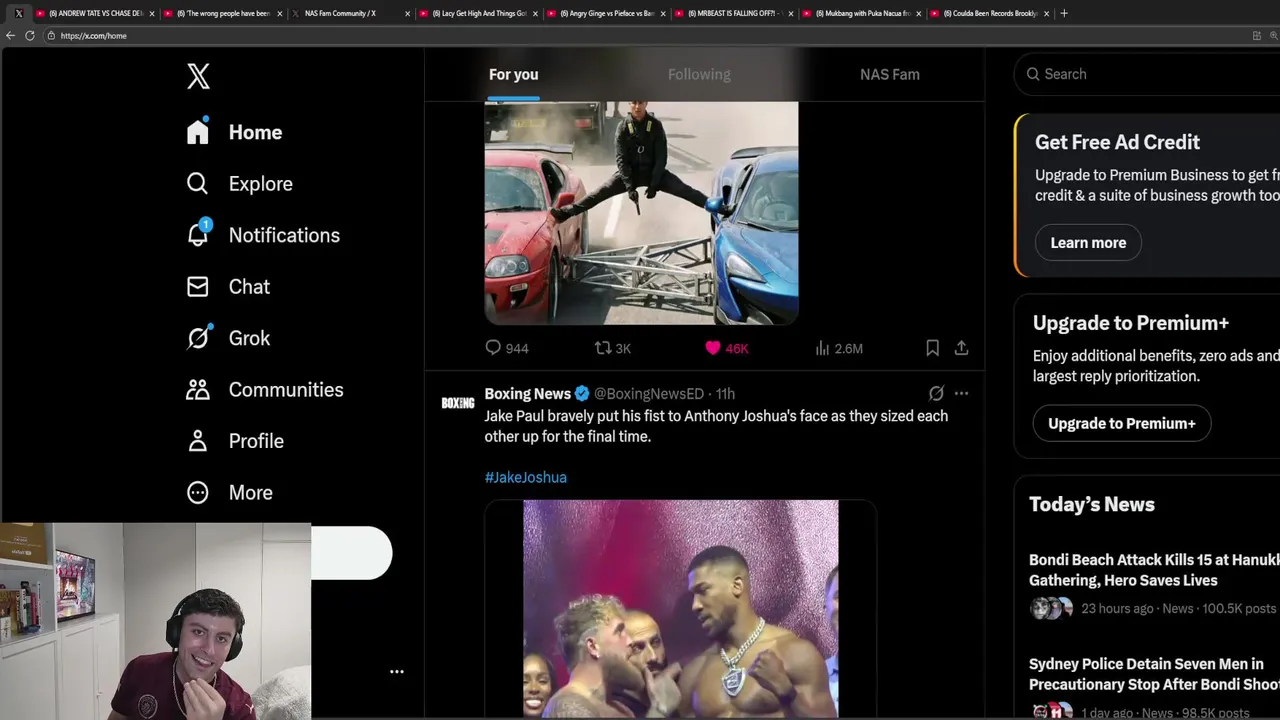The height and width of the screenshot is (720, 1280).
Task: Open Chat from the sidebar
Action: click(x=228, y=287)
